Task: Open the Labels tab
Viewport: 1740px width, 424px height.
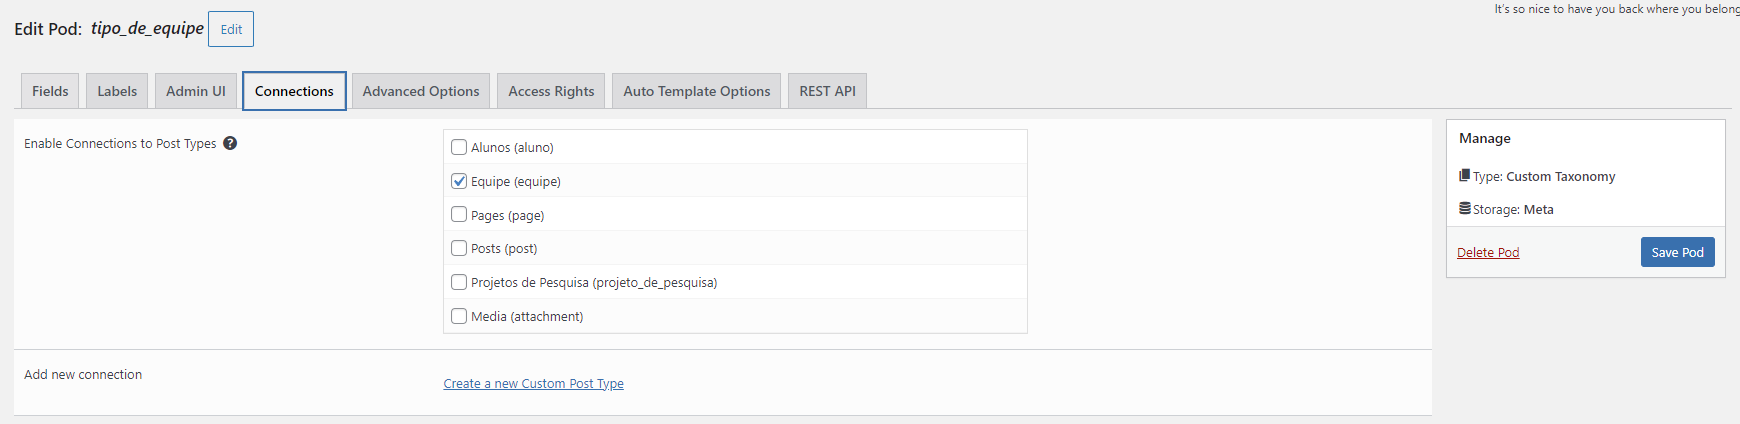Action: (117, 91)
